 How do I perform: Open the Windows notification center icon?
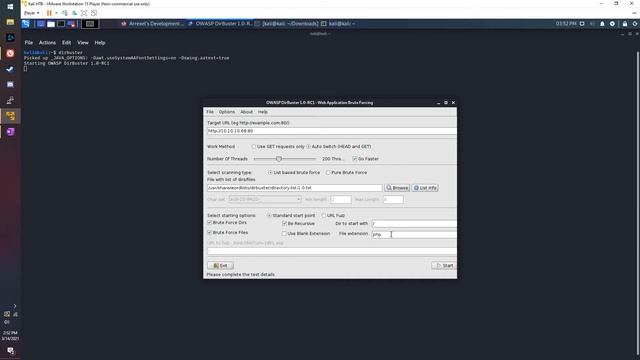[x=11, y=351]
